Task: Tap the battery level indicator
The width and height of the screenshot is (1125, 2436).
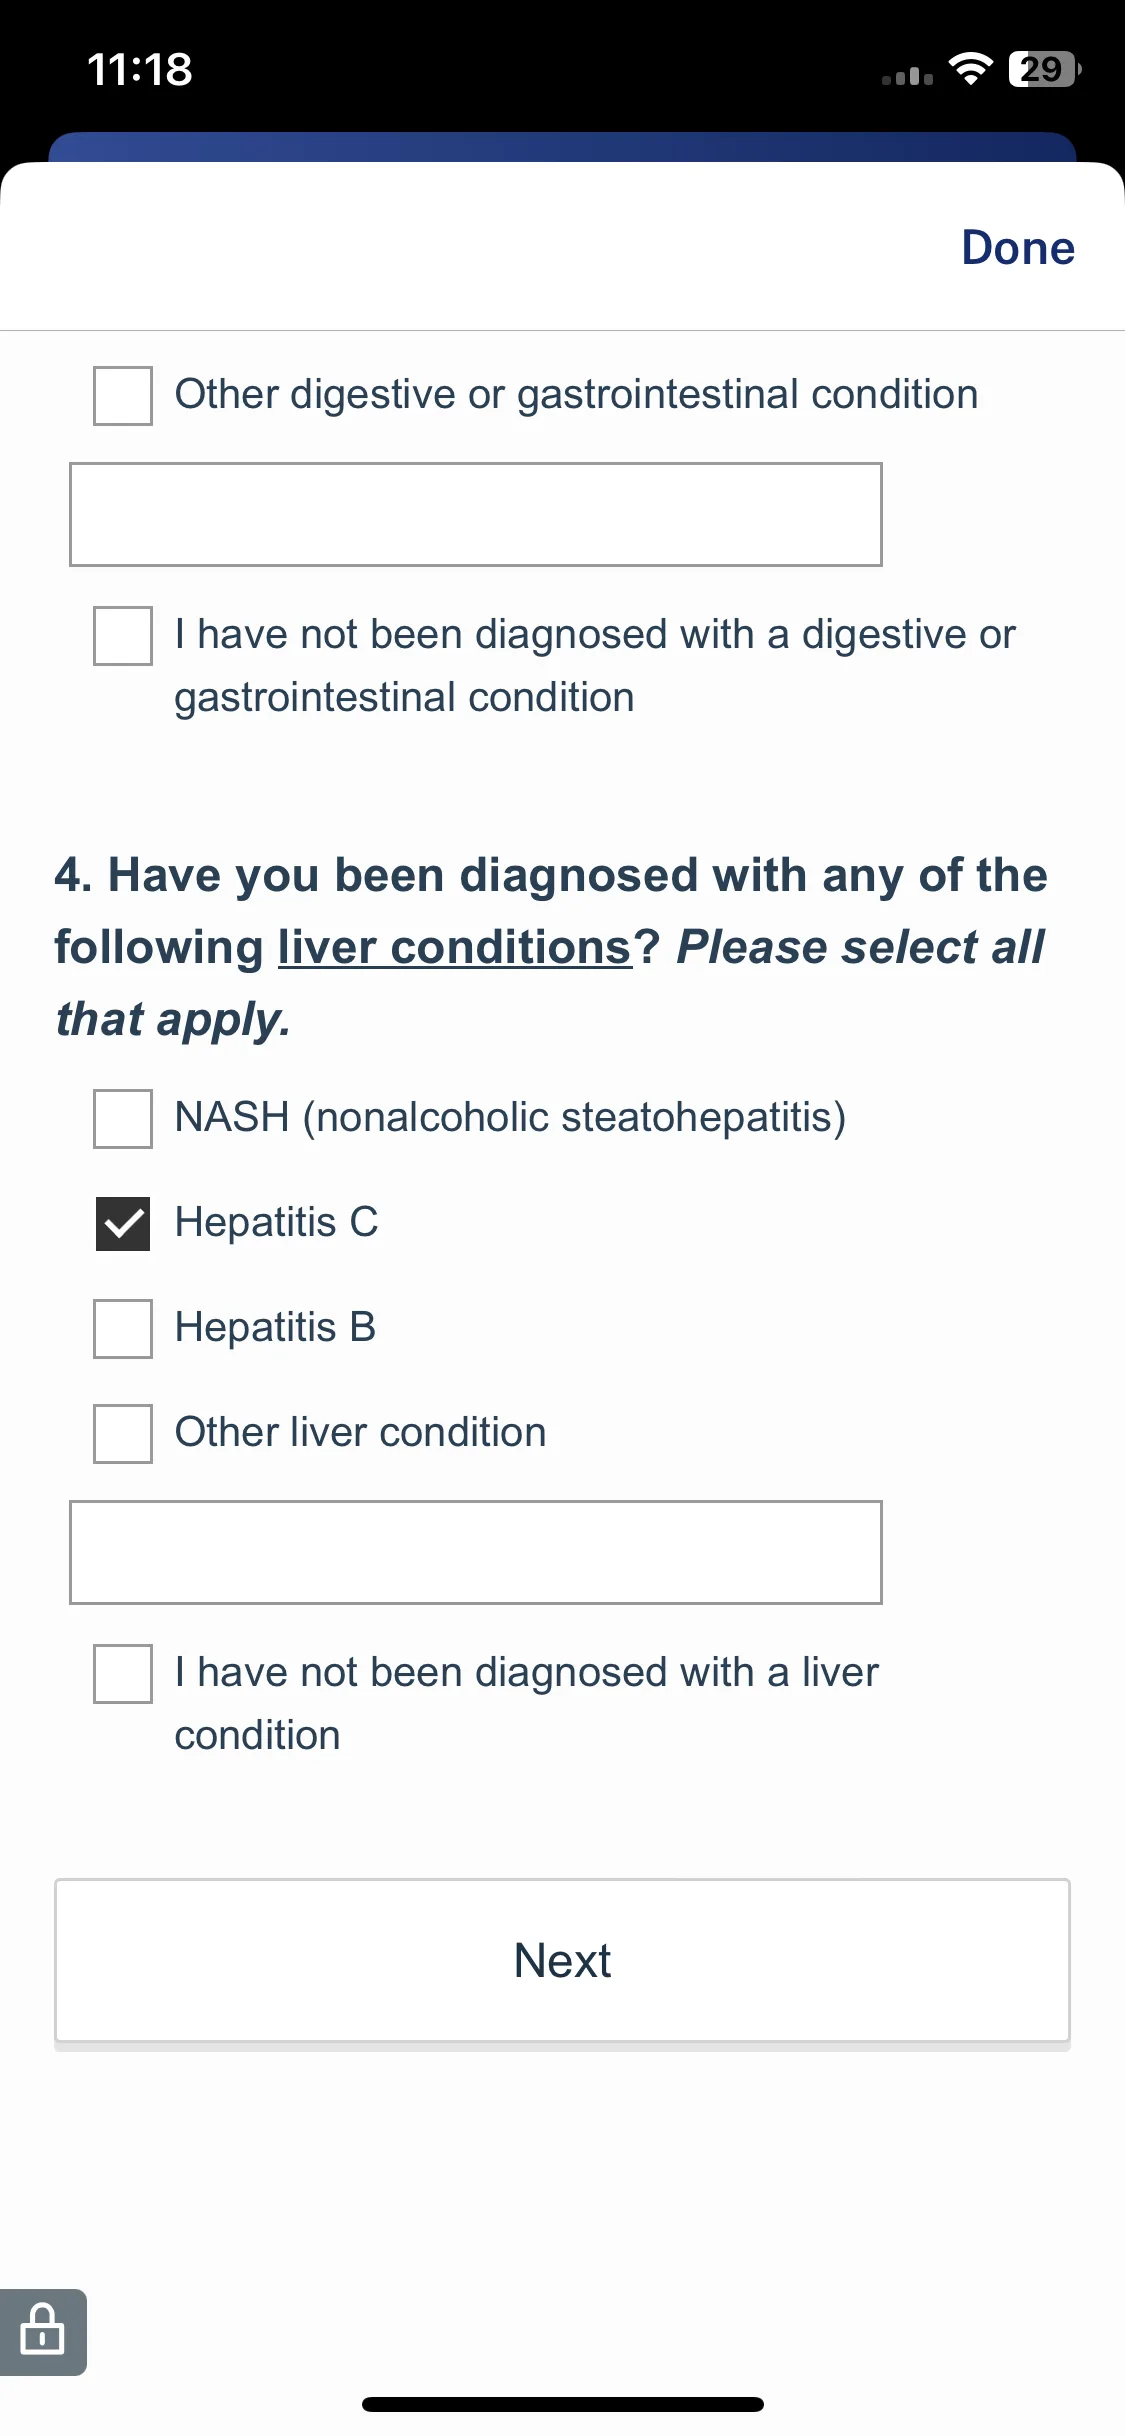Action: [1044, 69]
